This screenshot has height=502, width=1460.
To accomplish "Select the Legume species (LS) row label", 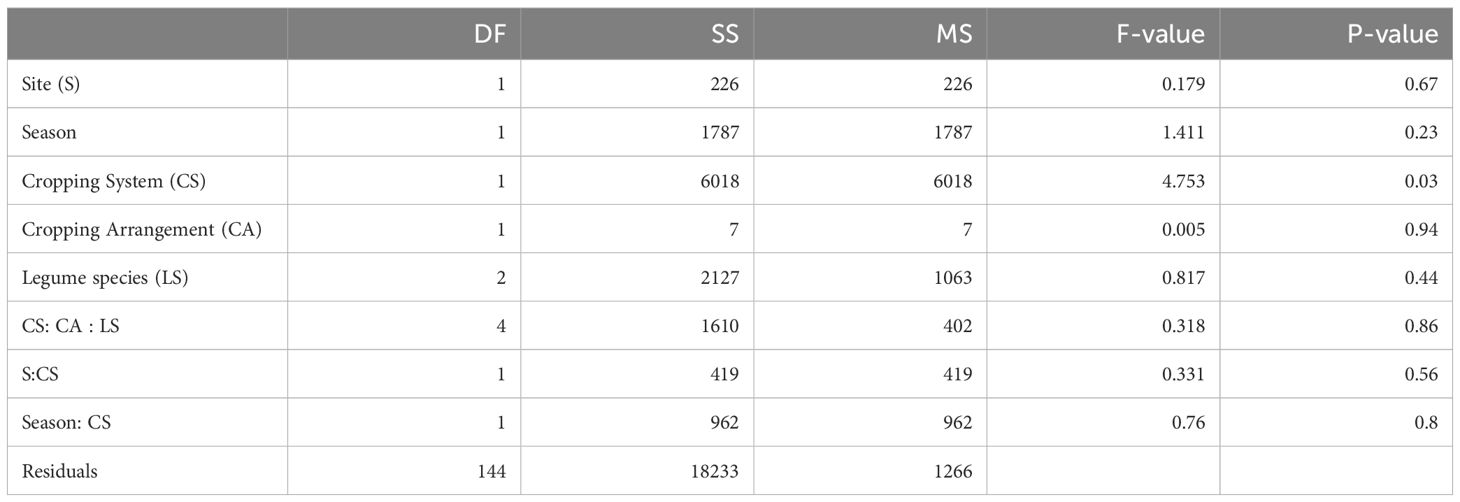I will [x=105, y=278].
